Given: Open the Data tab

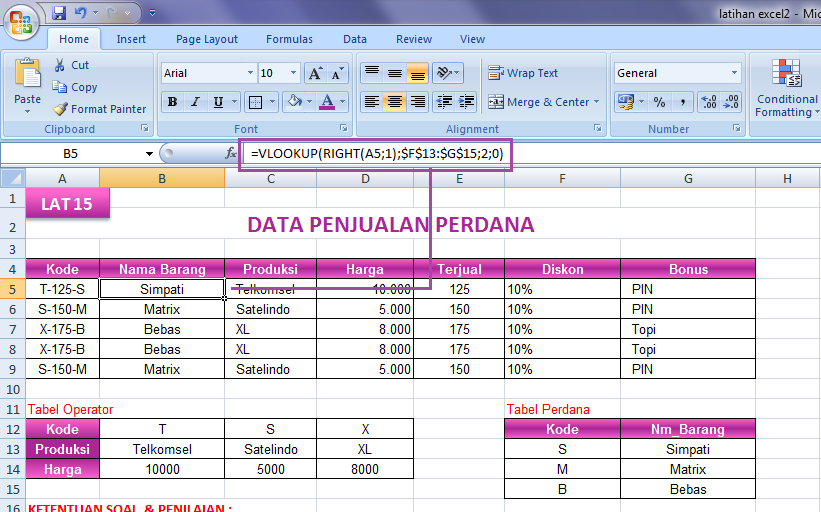Looking at the screenshot, I should pyautogui.click(x=354, y=39).
